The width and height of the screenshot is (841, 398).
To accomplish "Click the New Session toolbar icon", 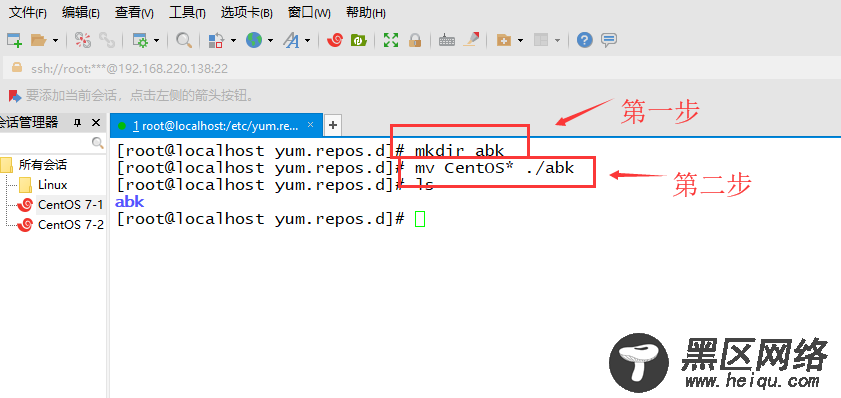I will [x=14, y=40].
